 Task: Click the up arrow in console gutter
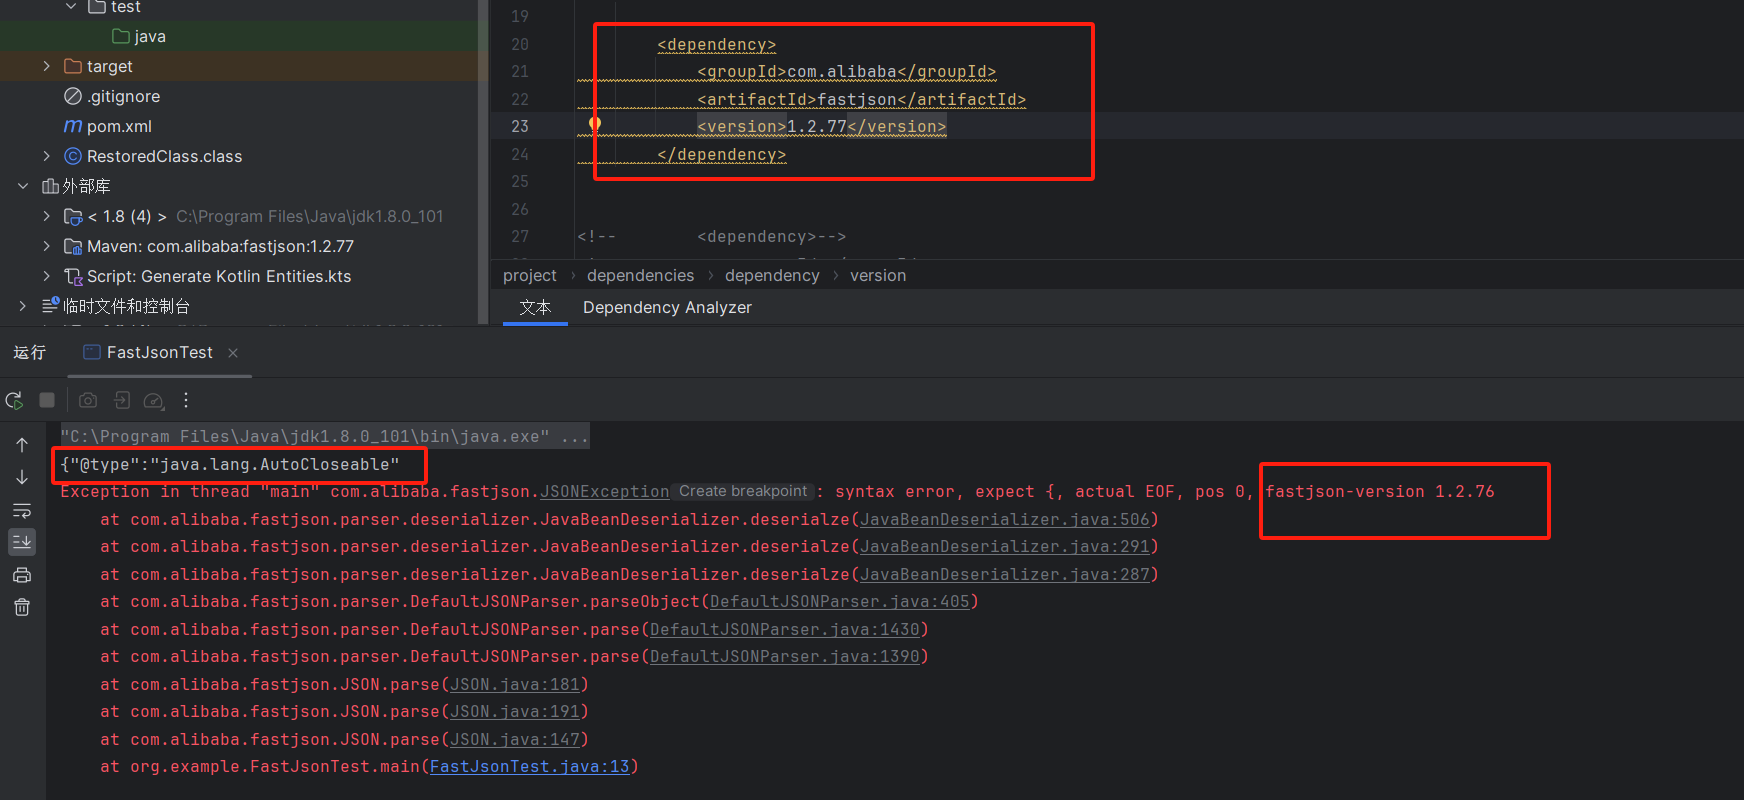(x=22, y=445)
